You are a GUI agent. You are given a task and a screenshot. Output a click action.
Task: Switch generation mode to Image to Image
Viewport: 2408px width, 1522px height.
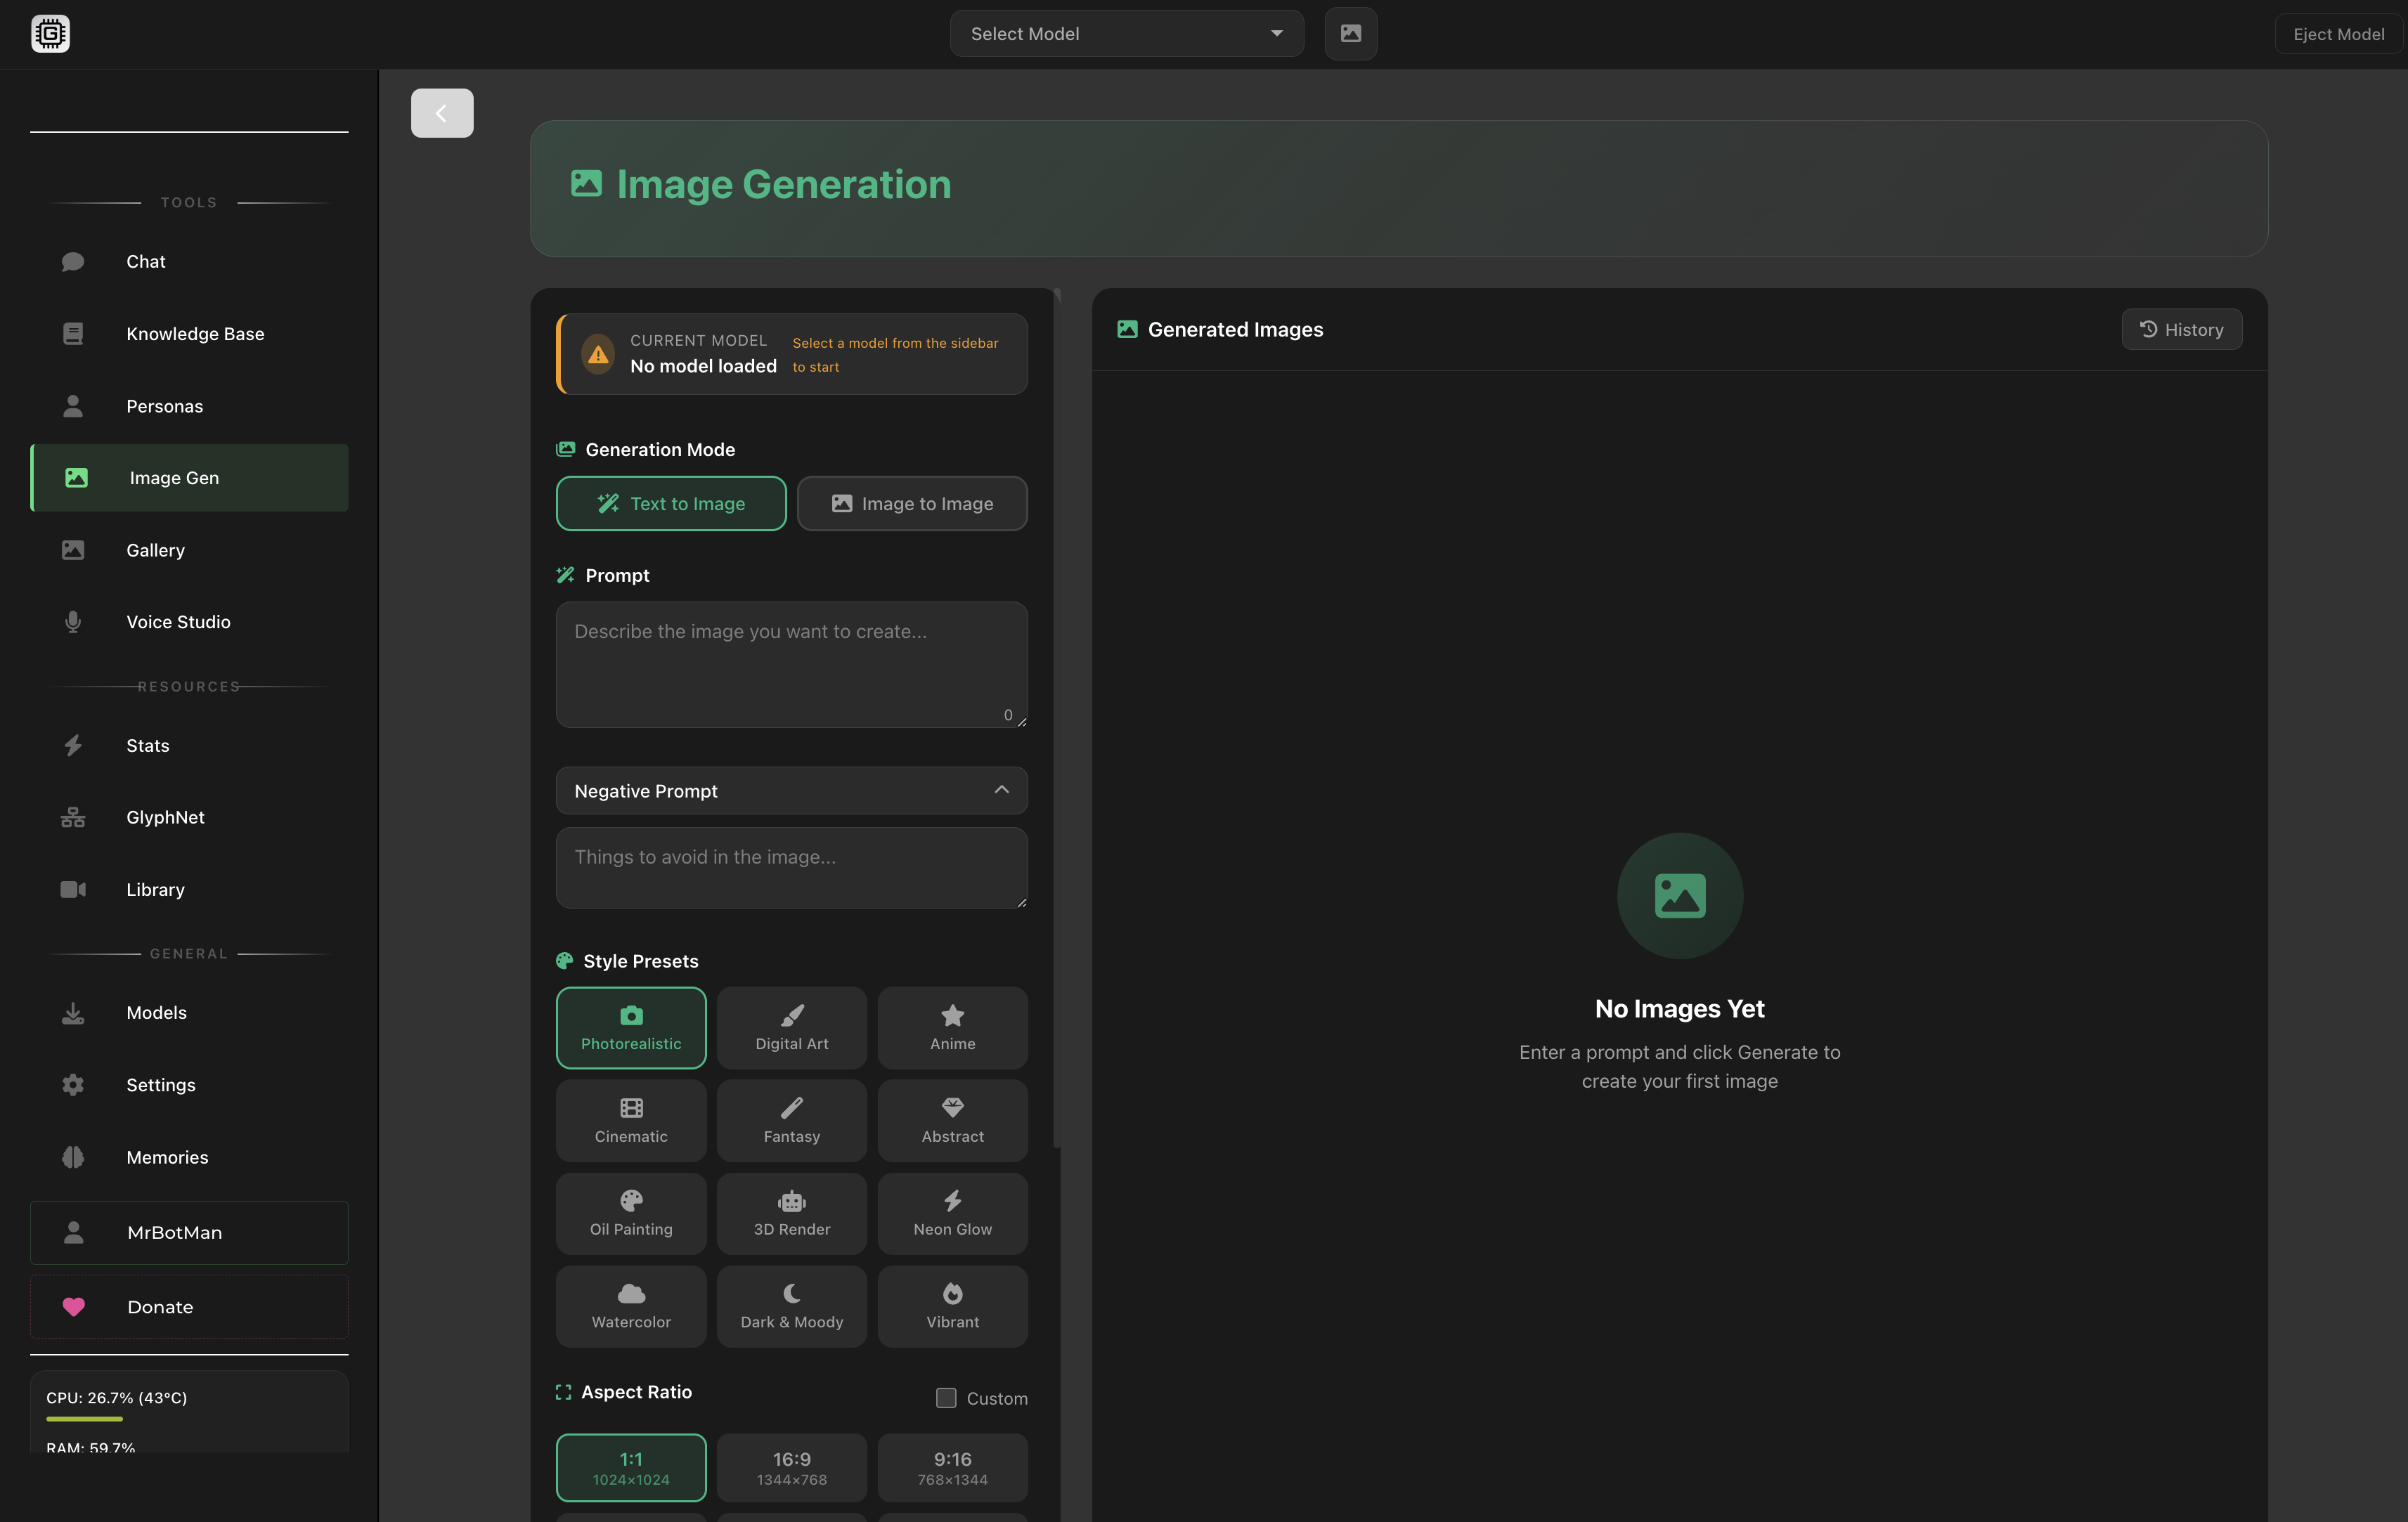click(912, 504)
